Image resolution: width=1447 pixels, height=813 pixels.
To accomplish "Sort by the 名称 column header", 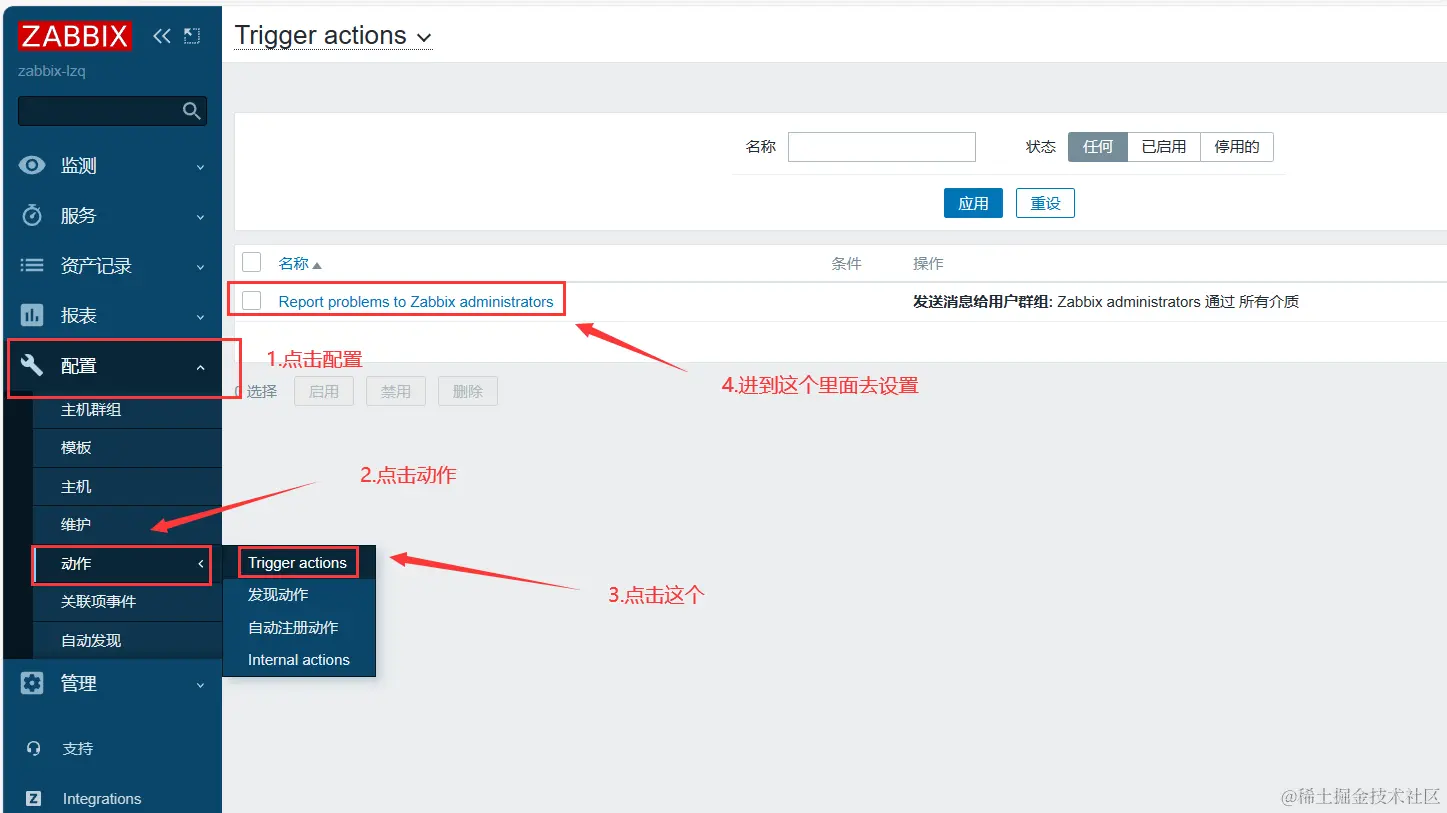I will [294, 264].
